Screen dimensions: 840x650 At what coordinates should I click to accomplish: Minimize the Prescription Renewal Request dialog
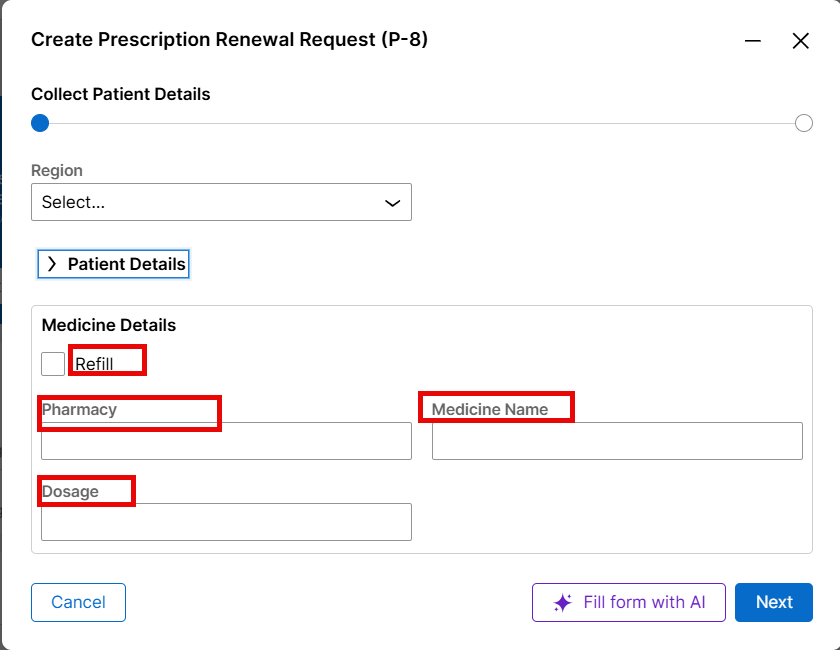pyautogui.click(x=752, y=41)
